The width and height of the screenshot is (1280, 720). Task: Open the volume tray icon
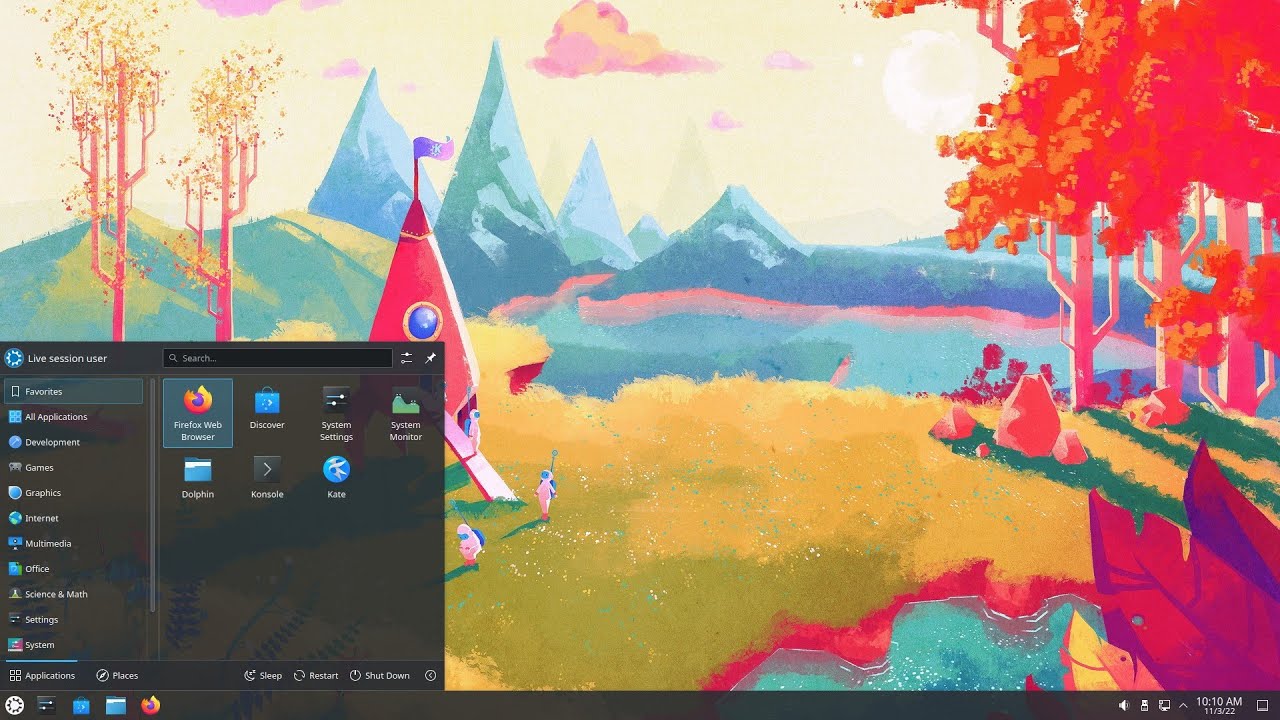pos(1123,705)
